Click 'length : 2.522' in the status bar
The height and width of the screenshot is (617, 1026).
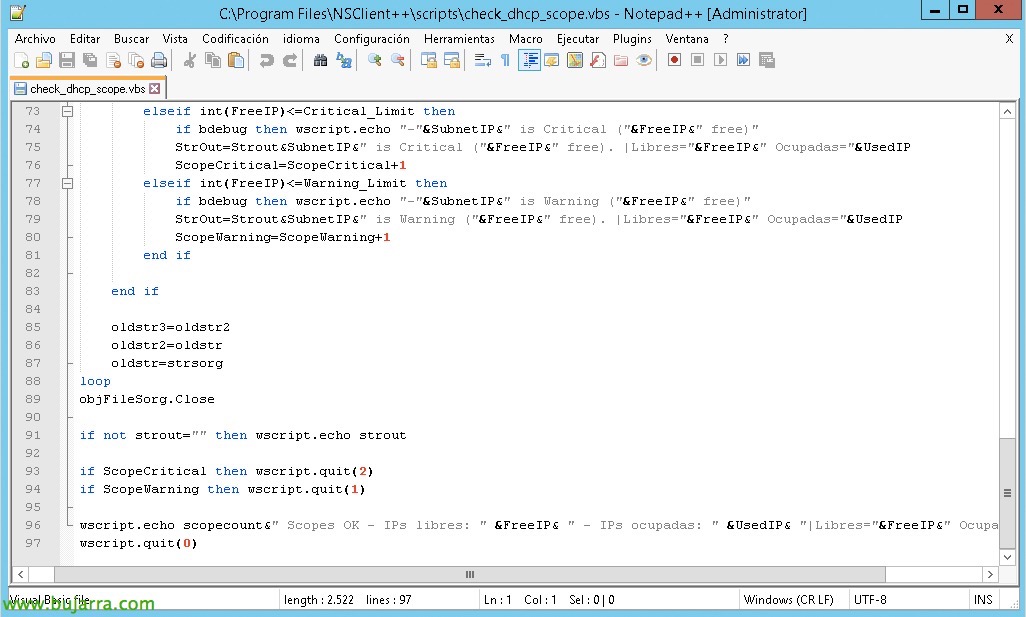pos(319,600)
